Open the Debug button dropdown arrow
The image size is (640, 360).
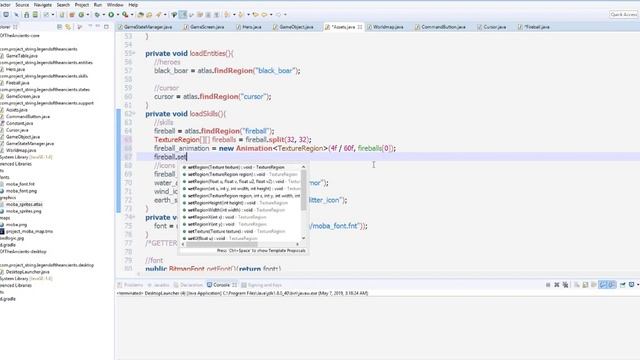(104, 15)
